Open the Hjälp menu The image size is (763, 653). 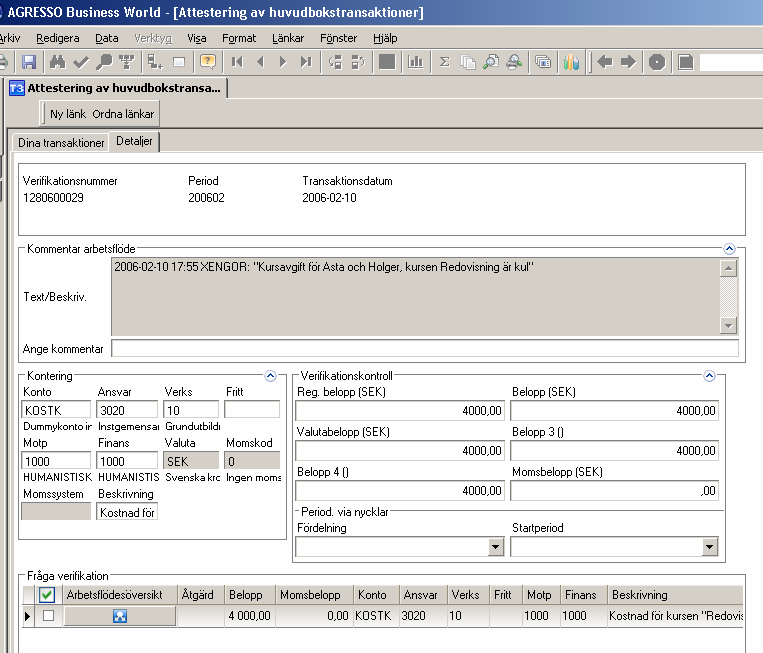point(385,38)
